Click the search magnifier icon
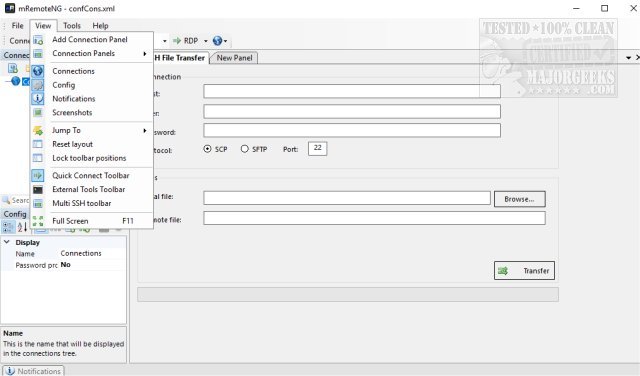This screenshot has height=376, width=640. coord(7,200)
